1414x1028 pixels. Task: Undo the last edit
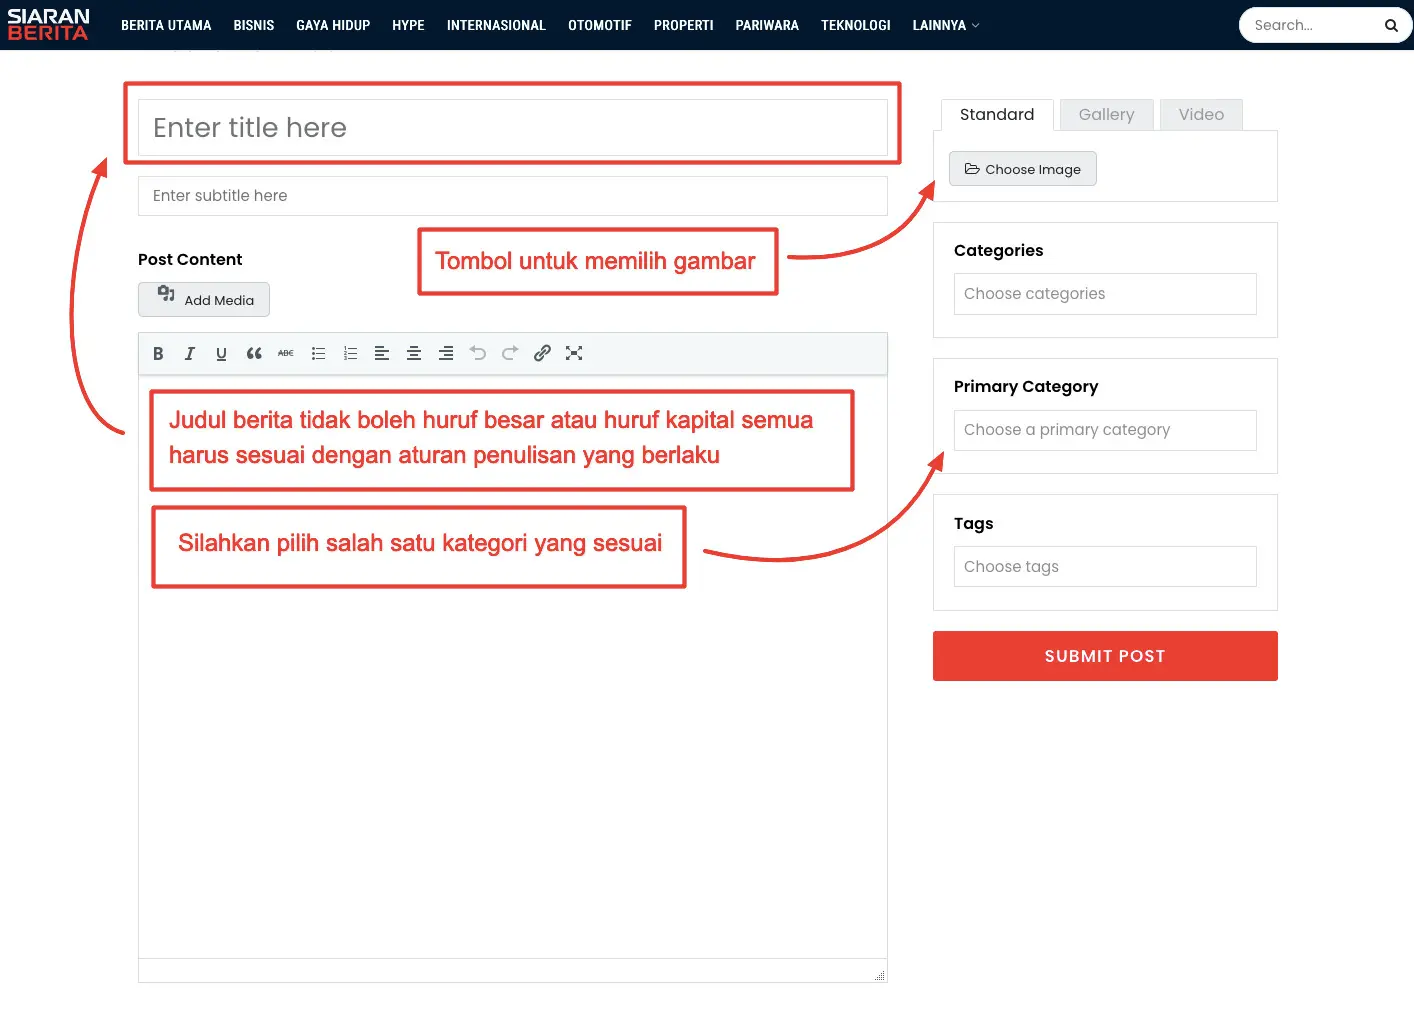pos(478,353)
